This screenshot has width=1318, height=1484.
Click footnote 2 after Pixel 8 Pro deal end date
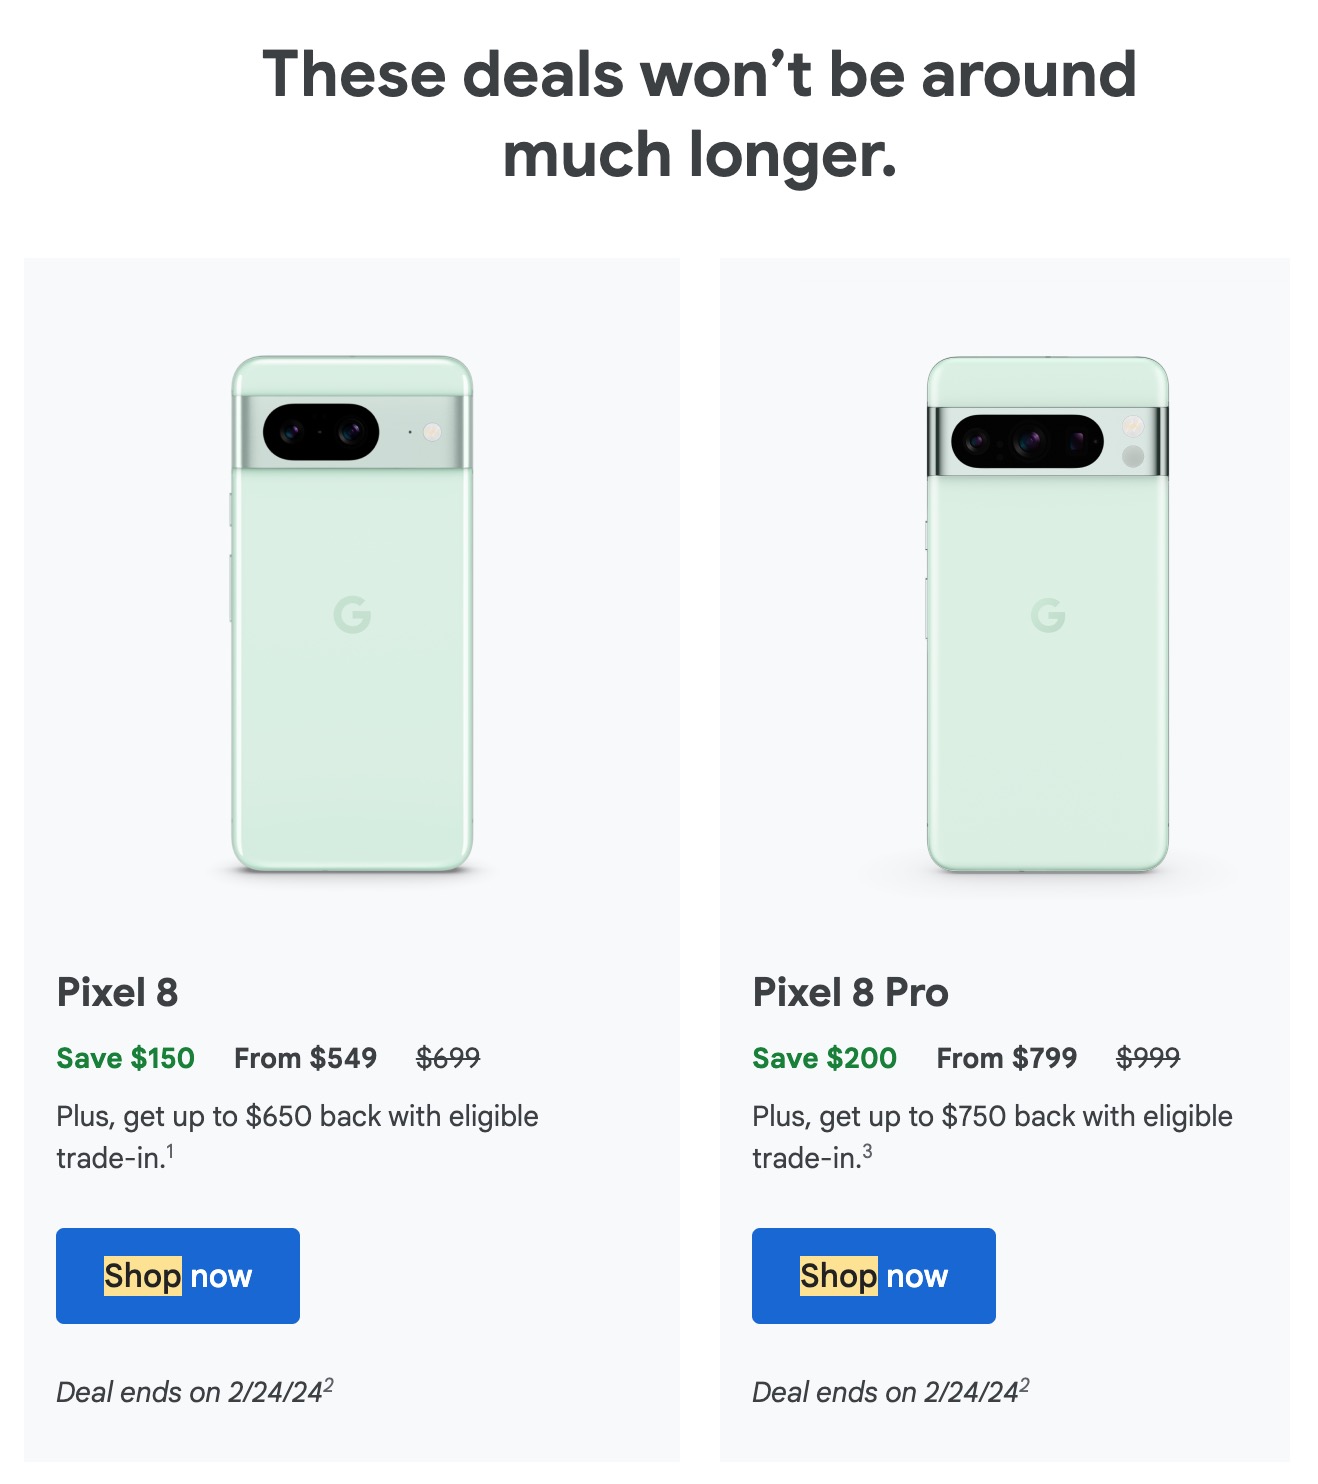pyautogui.click(x=1024, y=1384)
